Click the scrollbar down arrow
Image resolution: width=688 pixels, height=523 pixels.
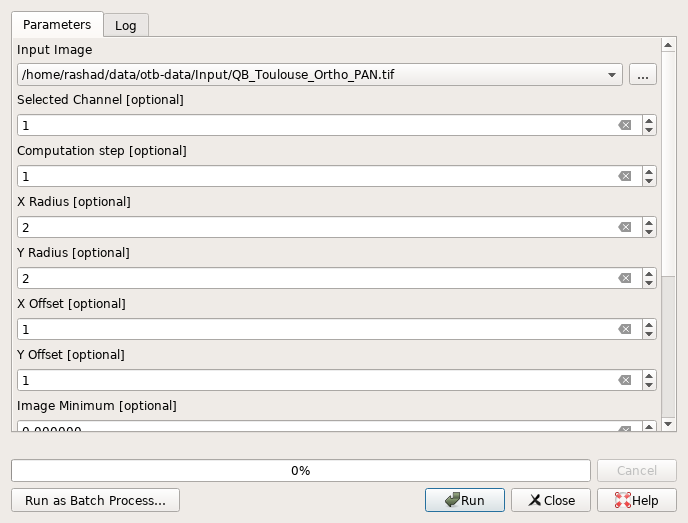[x=668, y=424]
